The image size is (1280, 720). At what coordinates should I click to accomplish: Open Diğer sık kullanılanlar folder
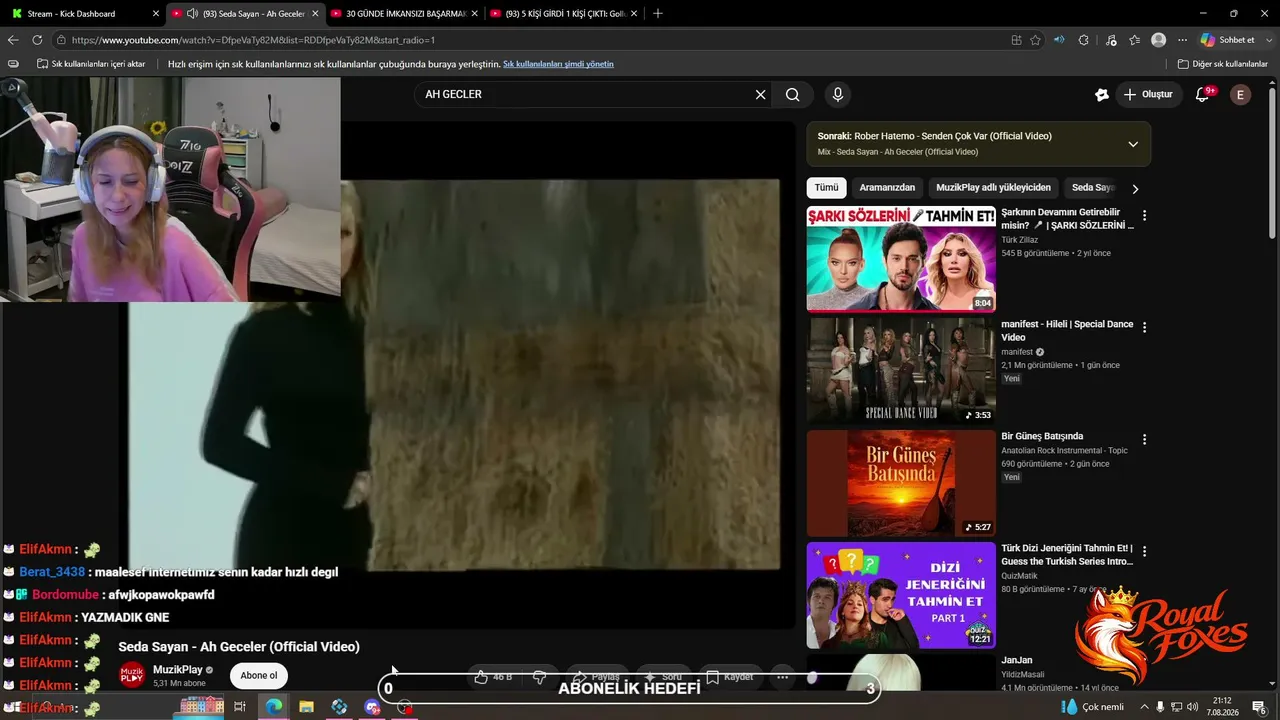pos(1223,64)
